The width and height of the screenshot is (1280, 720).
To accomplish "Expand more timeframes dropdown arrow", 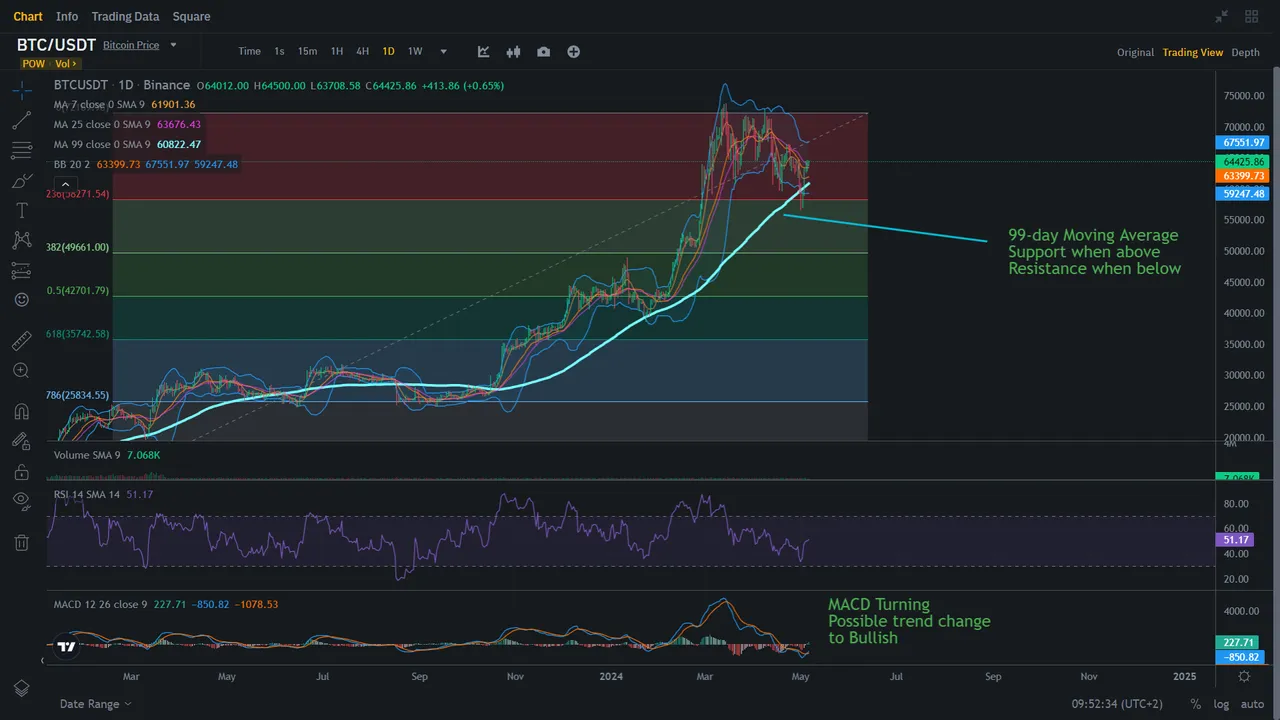I will click(x=444, y=51).
